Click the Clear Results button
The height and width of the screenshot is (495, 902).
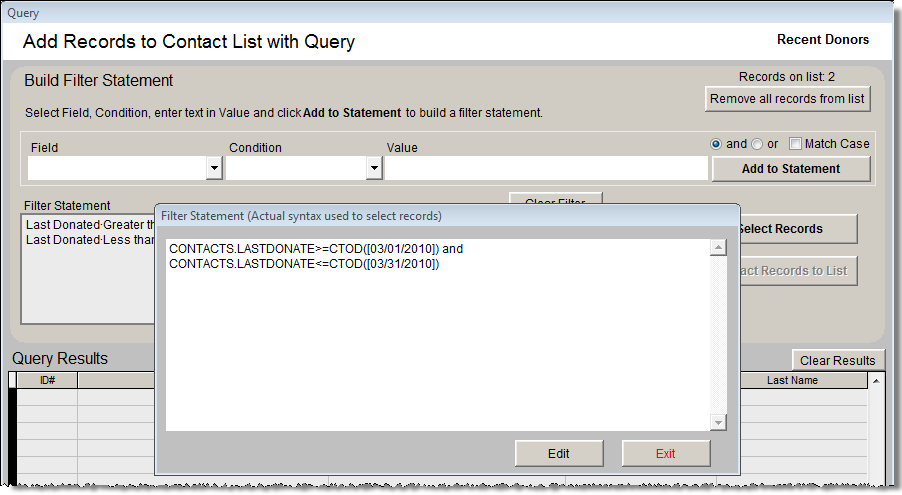coord(838,360)
